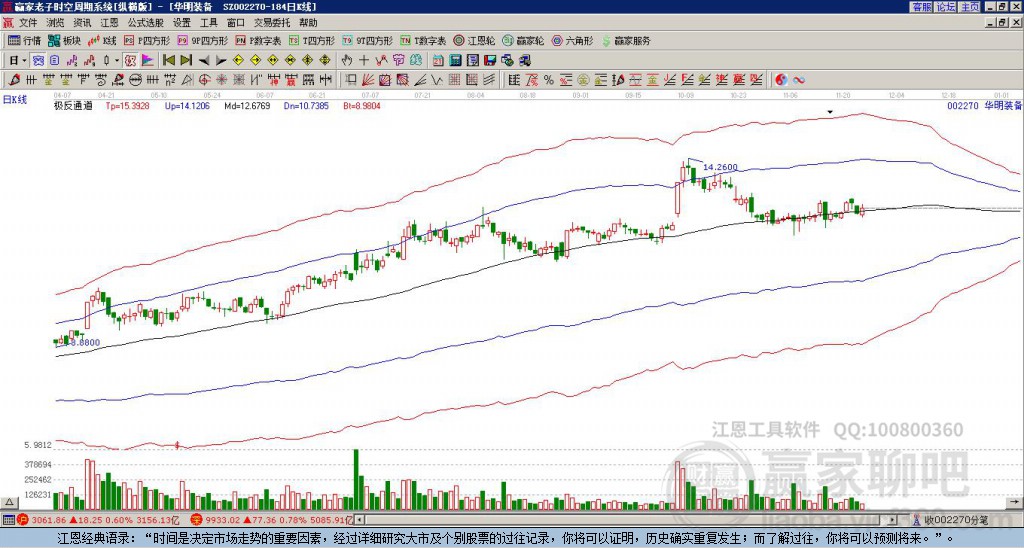Open 赢家服务 service
The height and width of the screenshot is (548, 1024).
coord(626,40)
